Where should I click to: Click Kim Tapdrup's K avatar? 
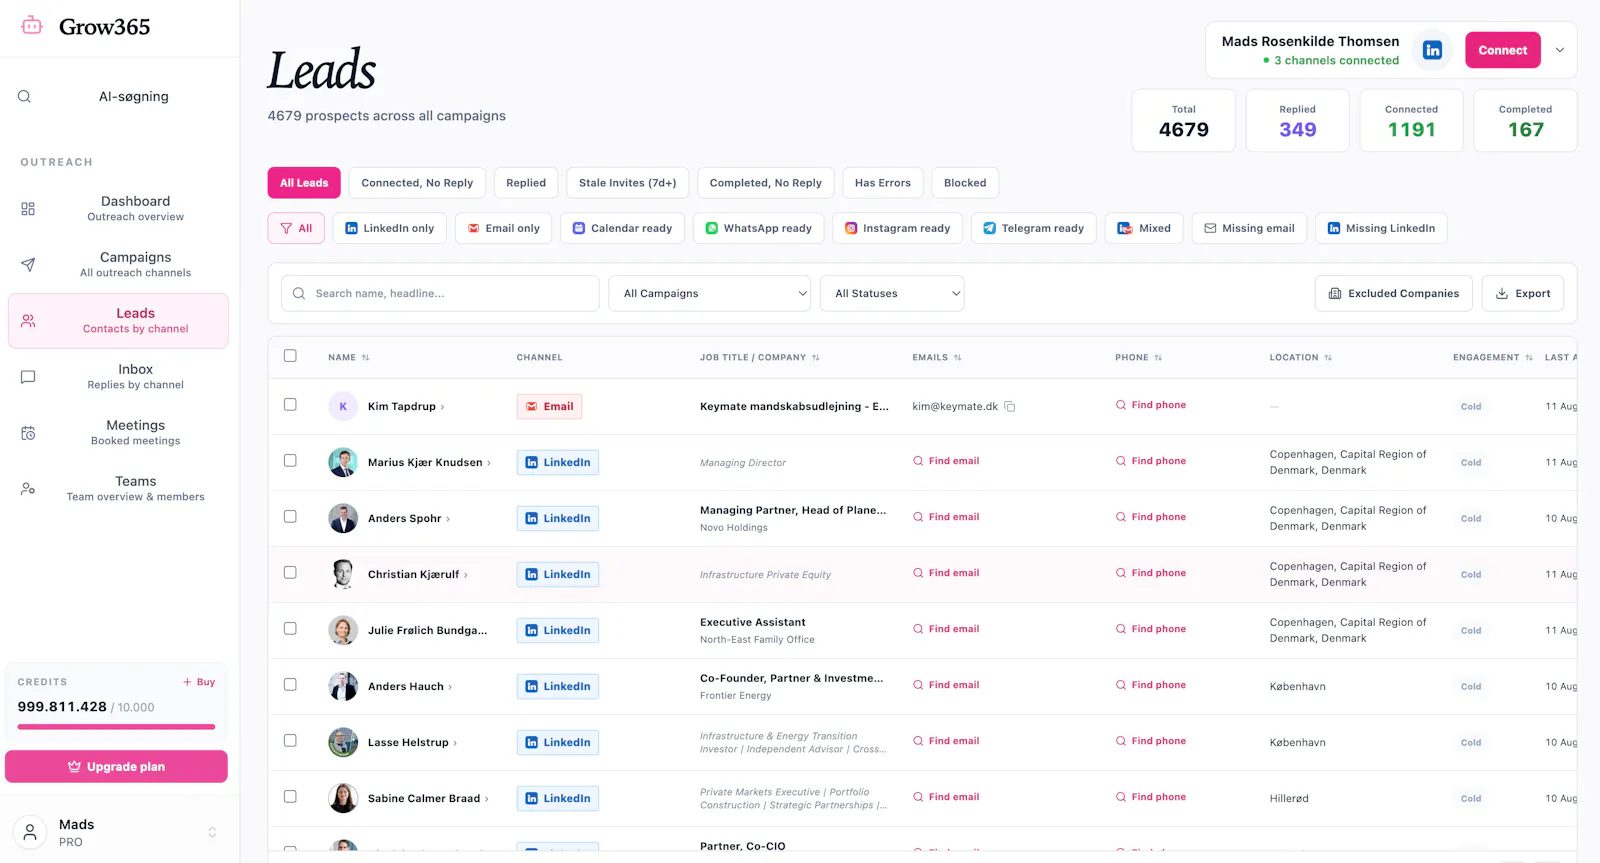(x=343, y=406)
